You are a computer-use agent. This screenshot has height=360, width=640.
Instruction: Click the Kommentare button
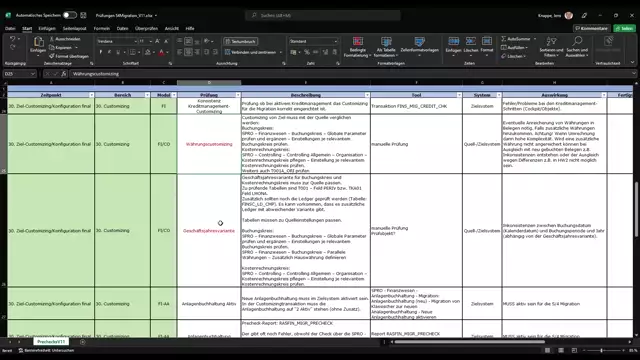point(591,28)
